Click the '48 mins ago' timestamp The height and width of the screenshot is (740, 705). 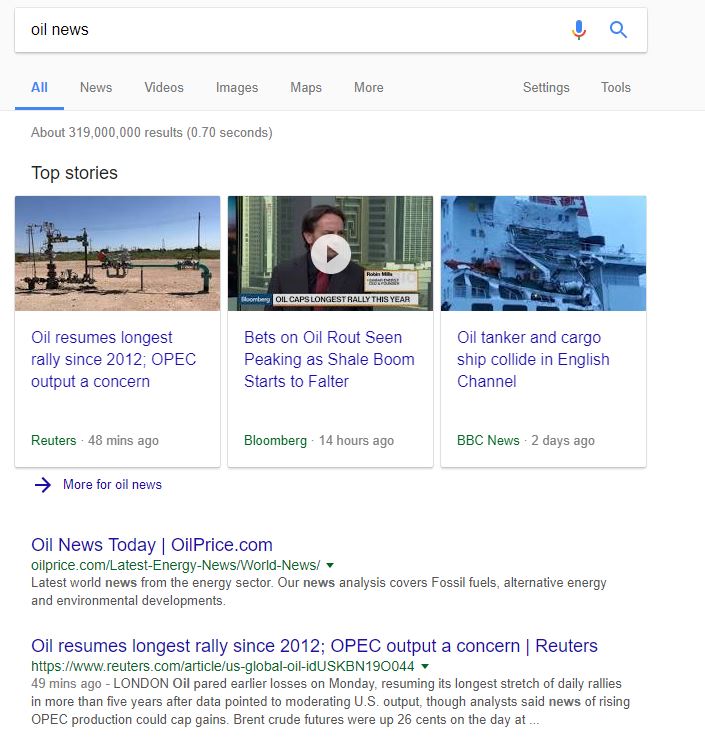(123, 440)
